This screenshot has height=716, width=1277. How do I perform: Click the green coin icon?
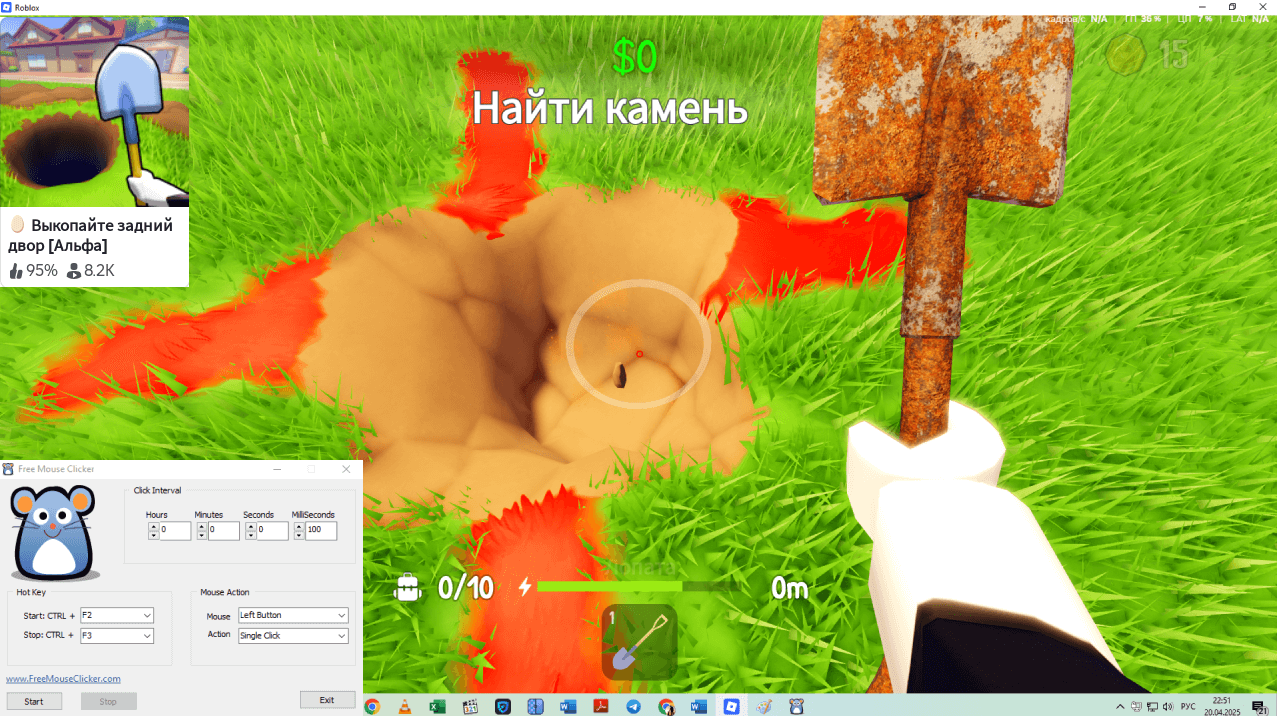(1127, 54)
